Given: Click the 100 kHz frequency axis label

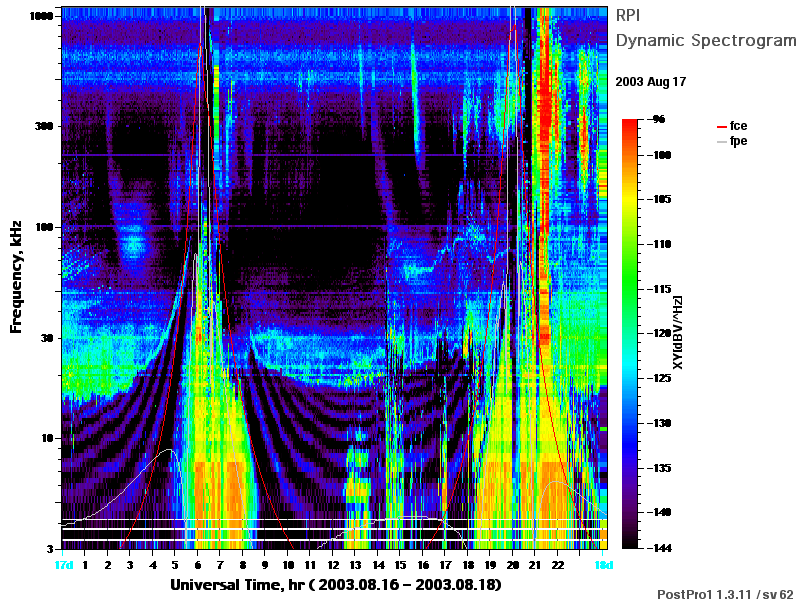Looking at the screenshot, I should tap(44, 227).
